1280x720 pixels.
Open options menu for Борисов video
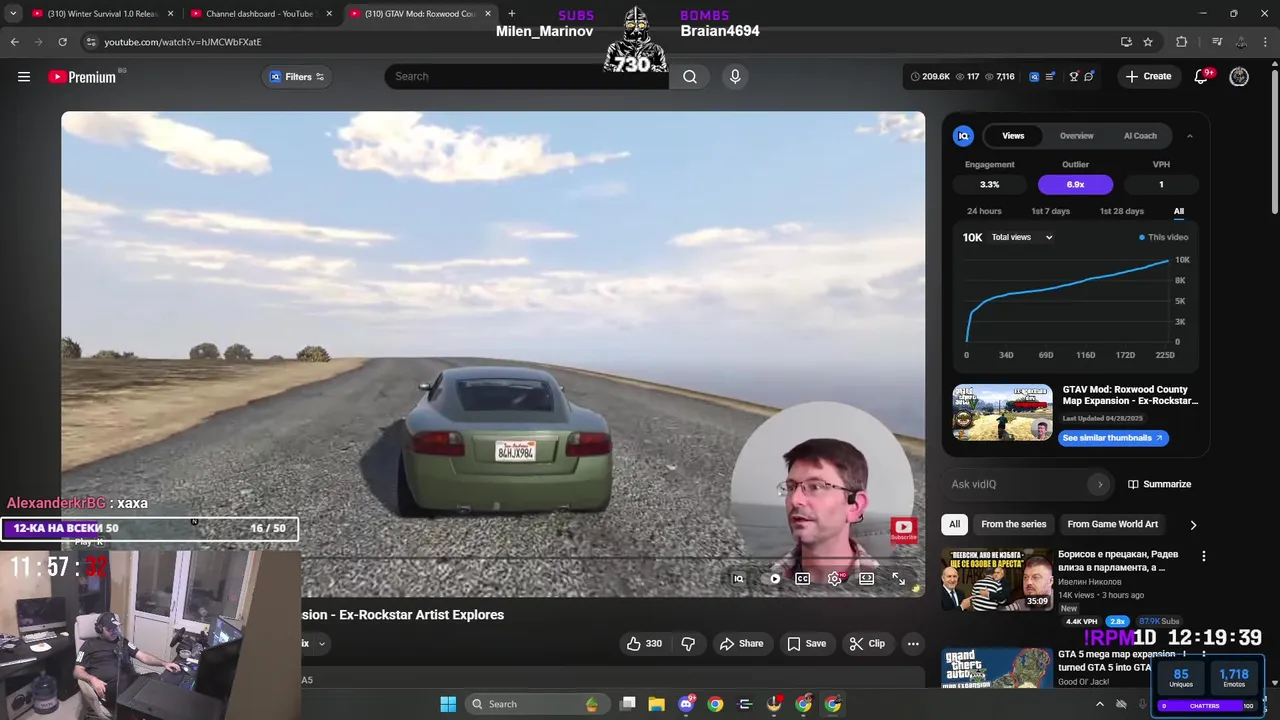coord(1203,556)
